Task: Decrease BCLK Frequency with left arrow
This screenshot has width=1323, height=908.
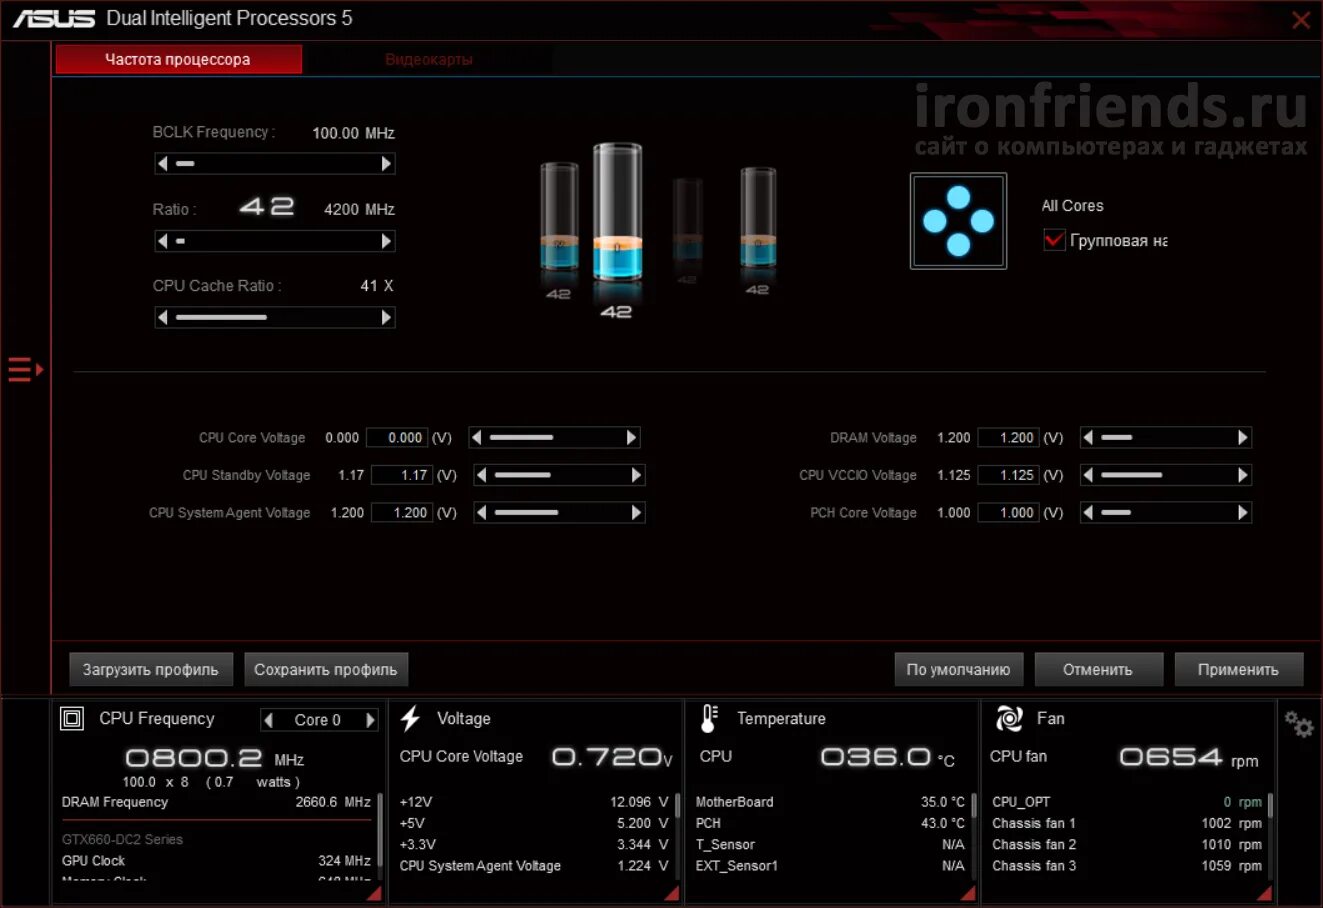Action: tap(163, 163)
